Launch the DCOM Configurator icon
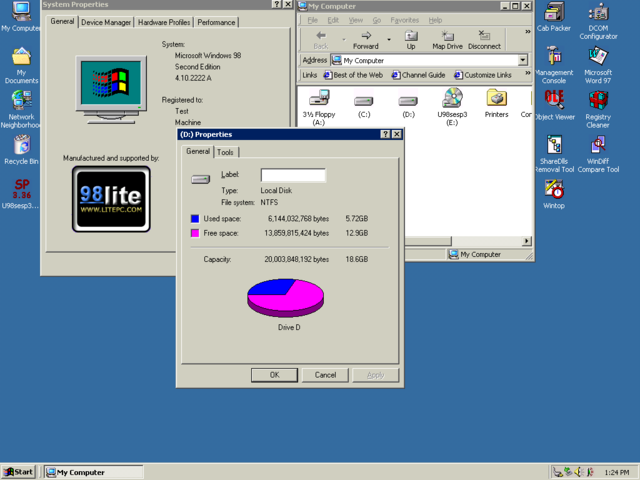This screenshot has width=640, height=480. (x=598, y=20)
